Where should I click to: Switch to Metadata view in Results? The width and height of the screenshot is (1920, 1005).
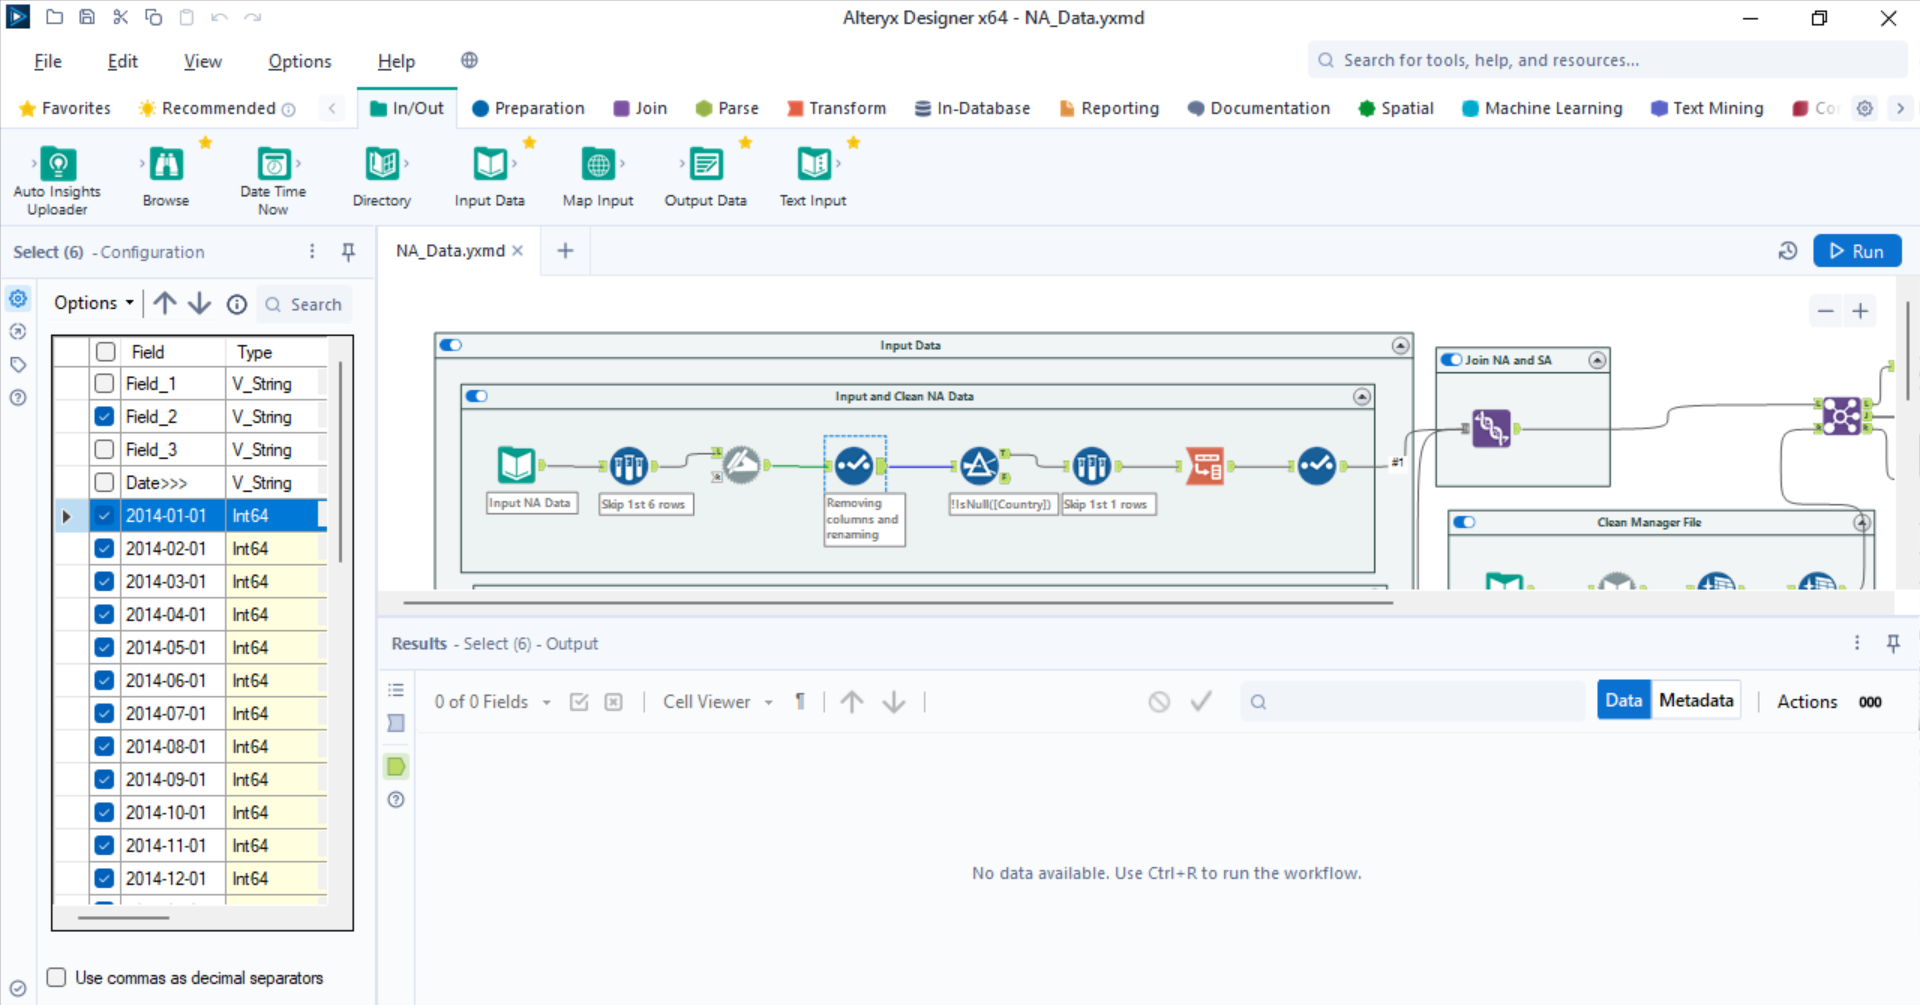tap(1695, 700)
